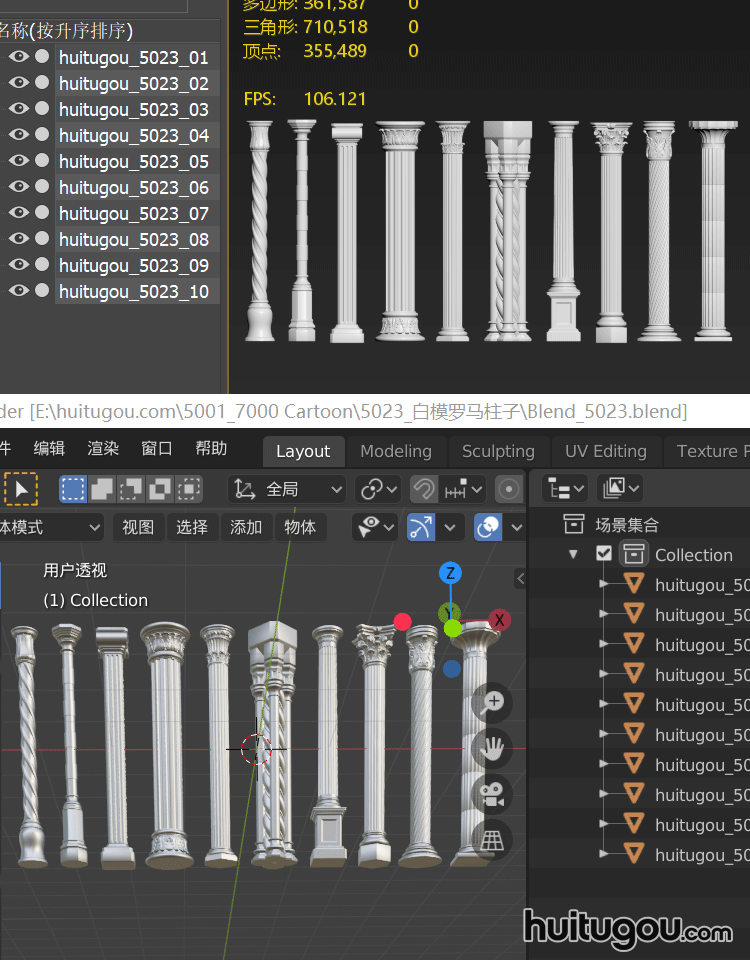Collapse the Collection tree triangle
This screenshot has width=750, height=960.
573,554
